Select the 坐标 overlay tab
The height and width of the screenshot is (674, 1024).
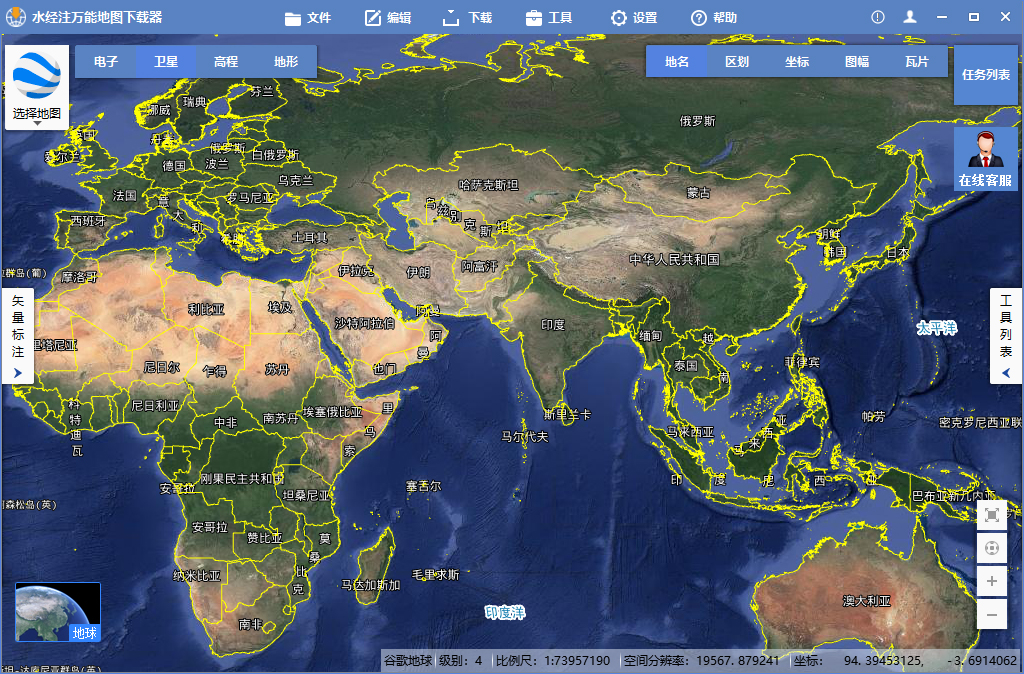click(797, 61)
